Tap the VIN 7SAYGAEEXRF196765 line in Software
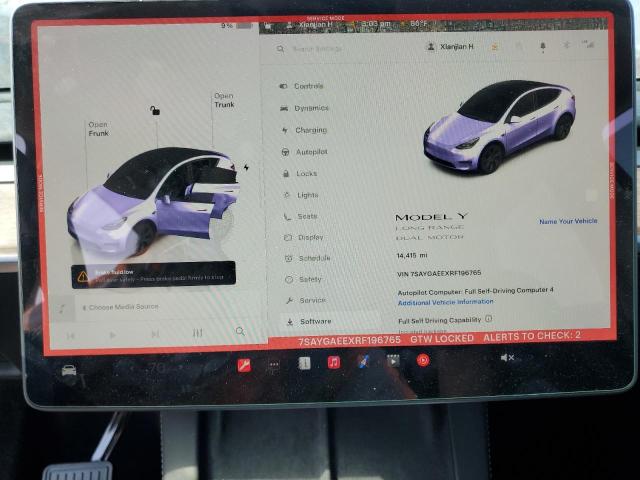Image resolution: width=640 pixels, height=480 pixels. (439, 273)
